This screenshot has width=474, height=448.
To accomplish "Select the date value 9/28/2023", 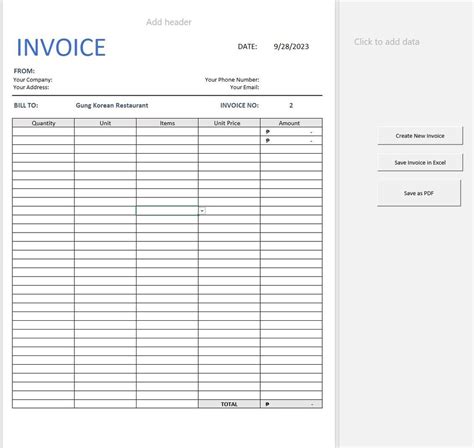I will tap(291, 47).
